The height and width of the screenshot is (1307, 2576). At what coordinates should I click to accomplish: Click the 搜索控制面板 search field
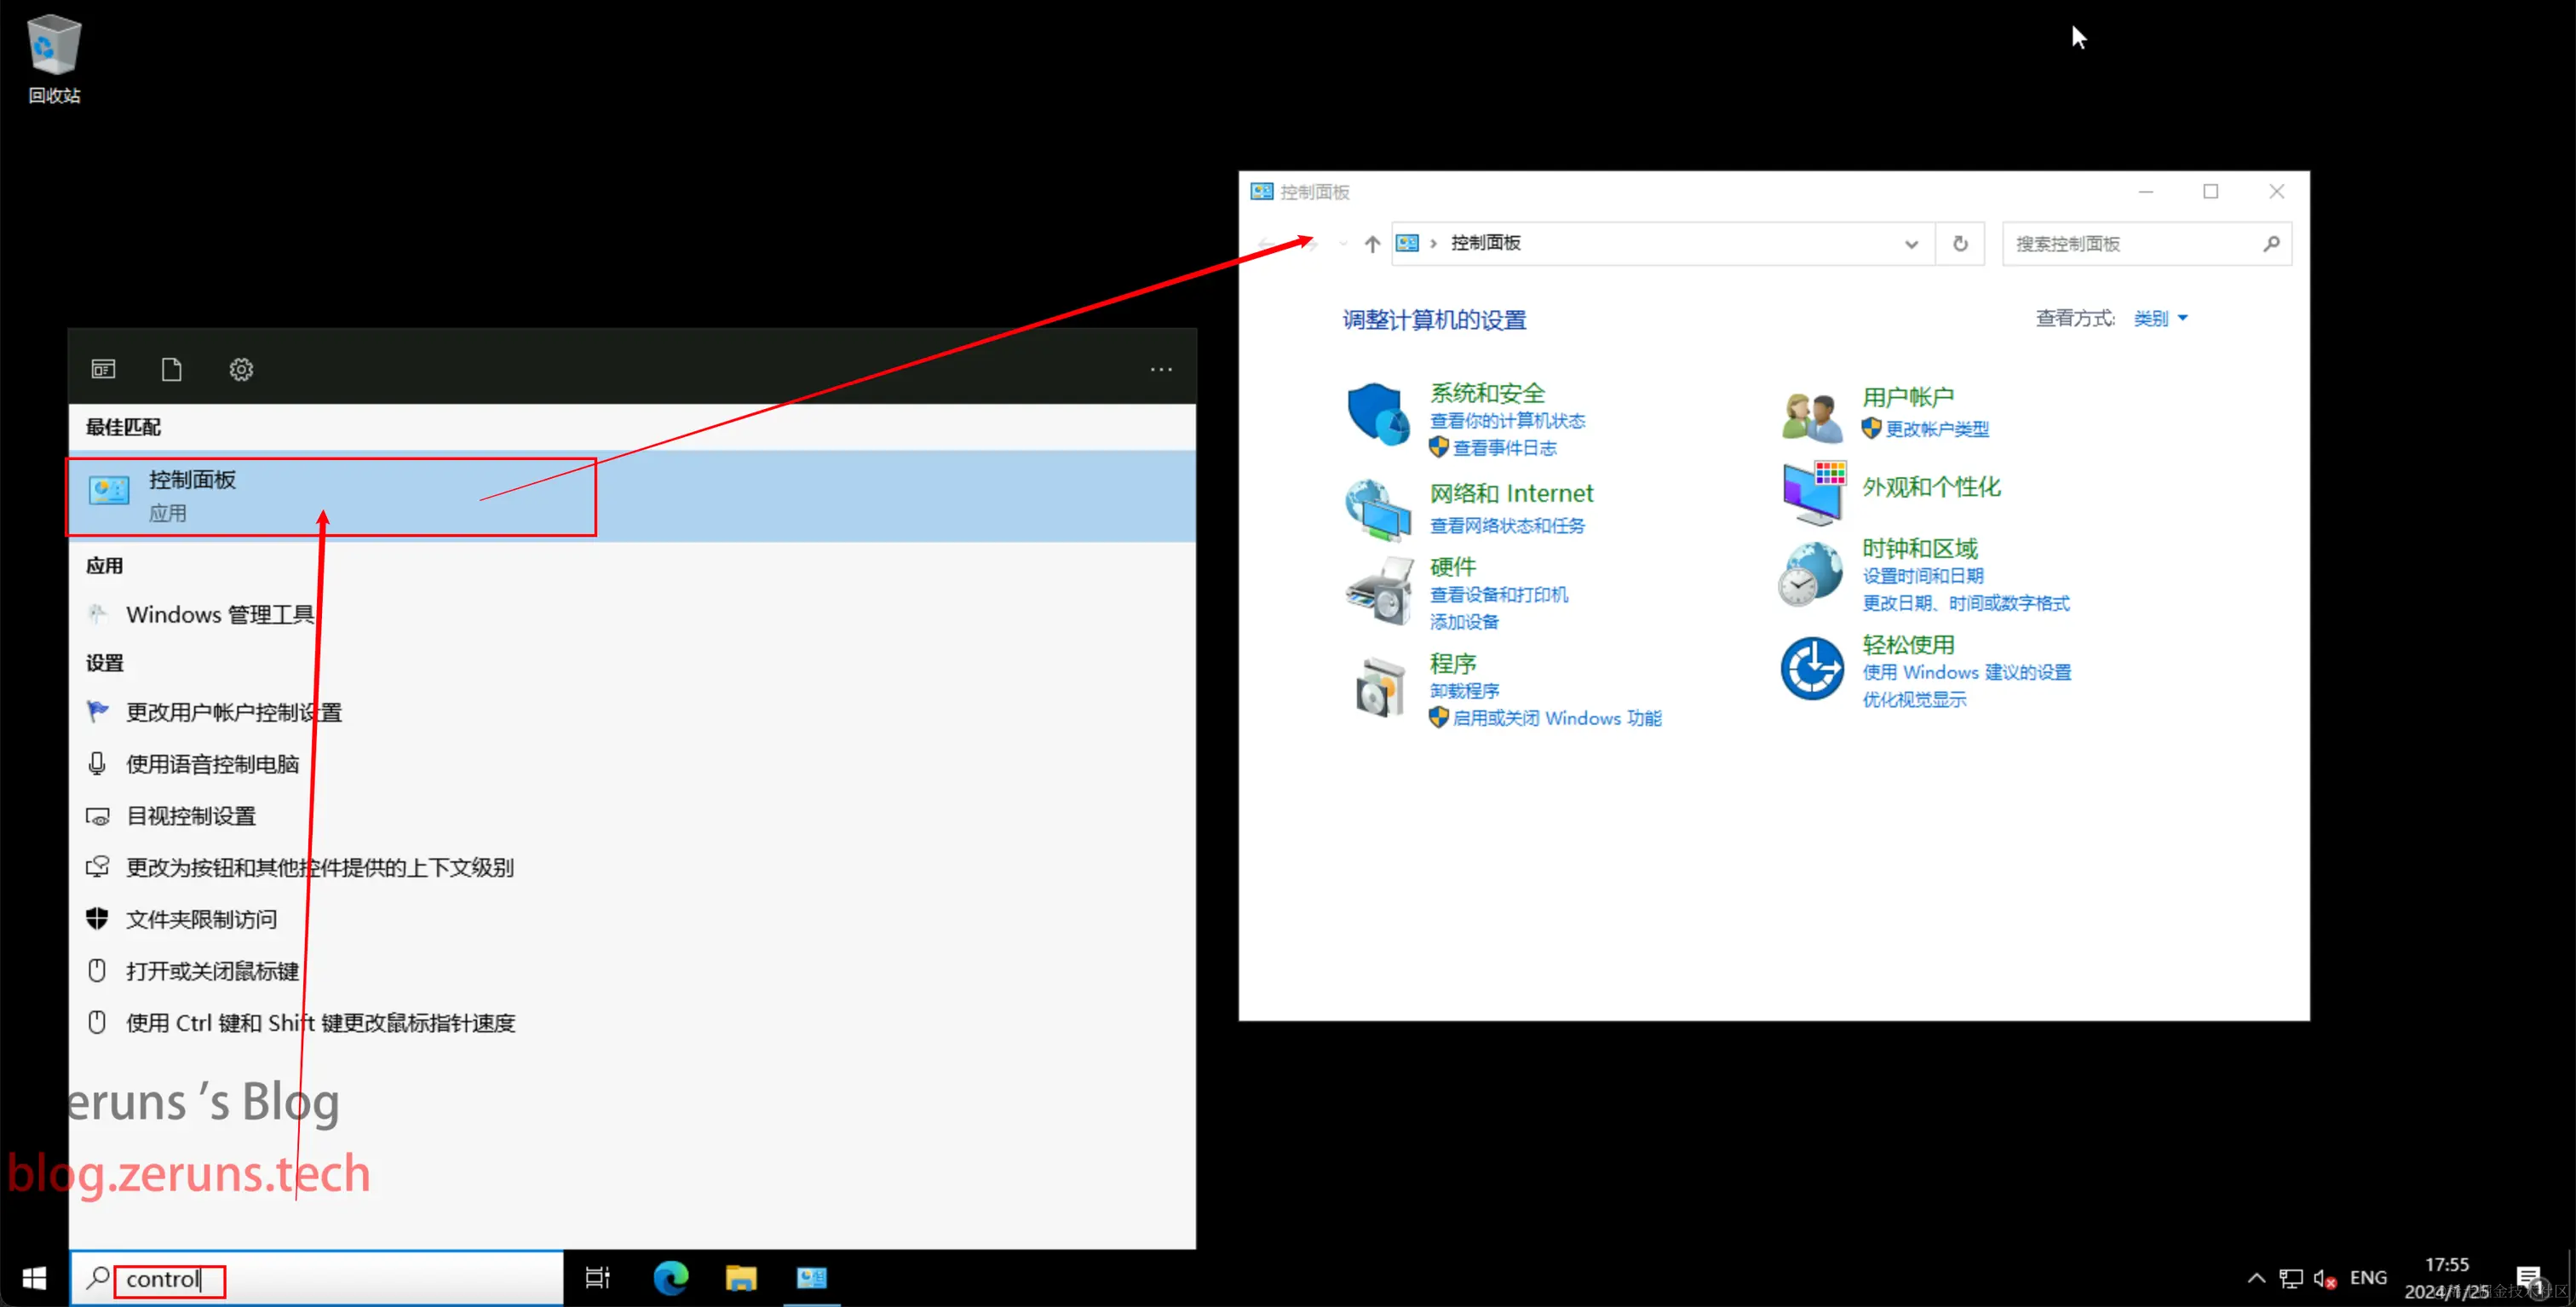2130,244
